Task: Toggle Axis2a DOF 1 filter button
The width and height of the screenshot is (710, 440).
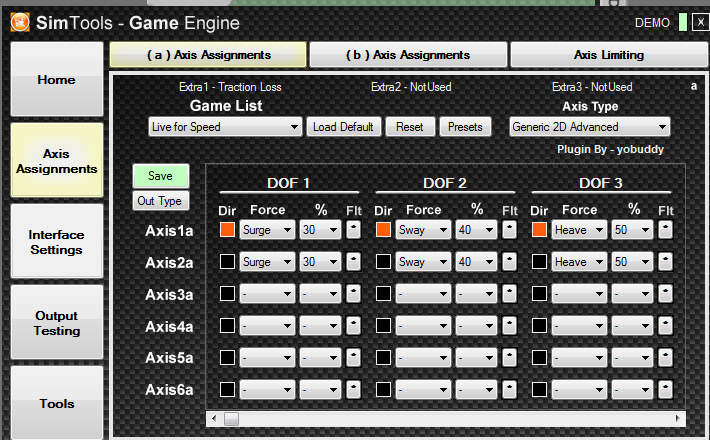Action: [353, 262]
